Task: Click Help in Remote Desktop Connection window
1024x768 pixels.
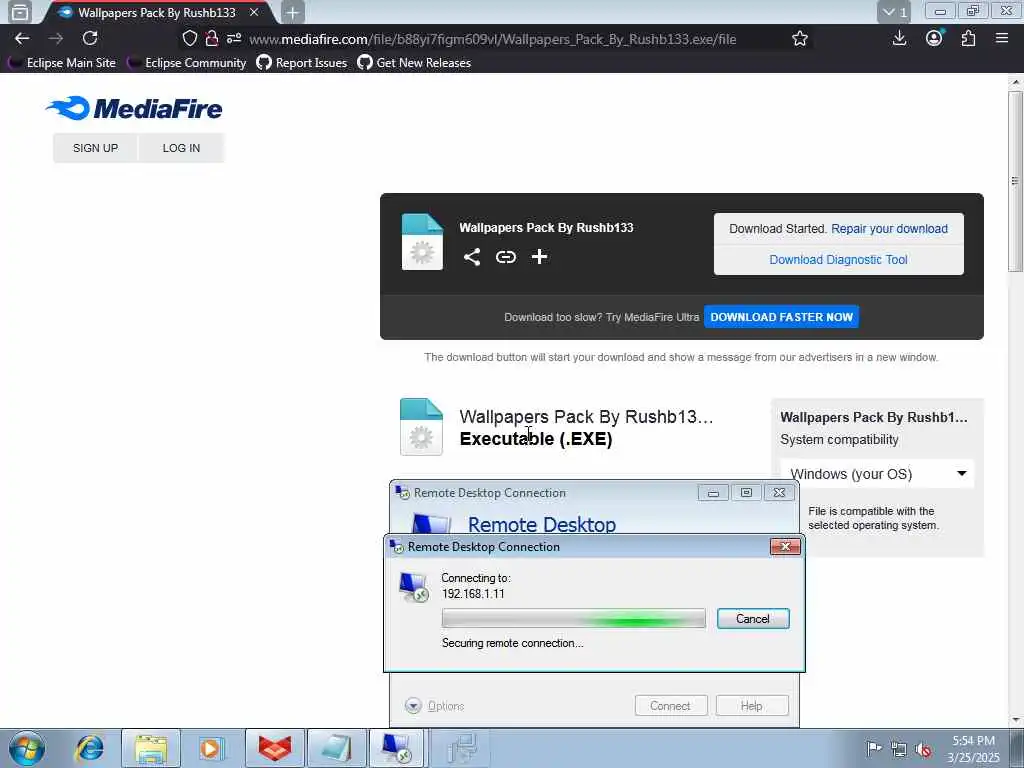Action: [752, 706]
